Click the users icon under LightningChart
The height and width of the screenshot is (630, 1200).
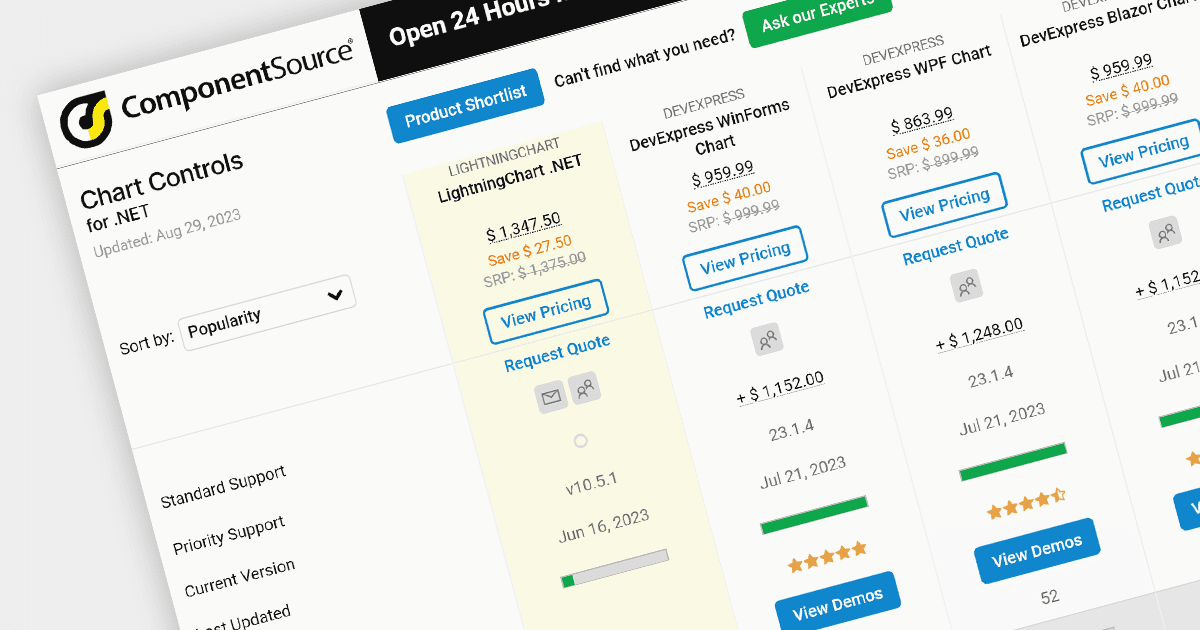[585, 387]
